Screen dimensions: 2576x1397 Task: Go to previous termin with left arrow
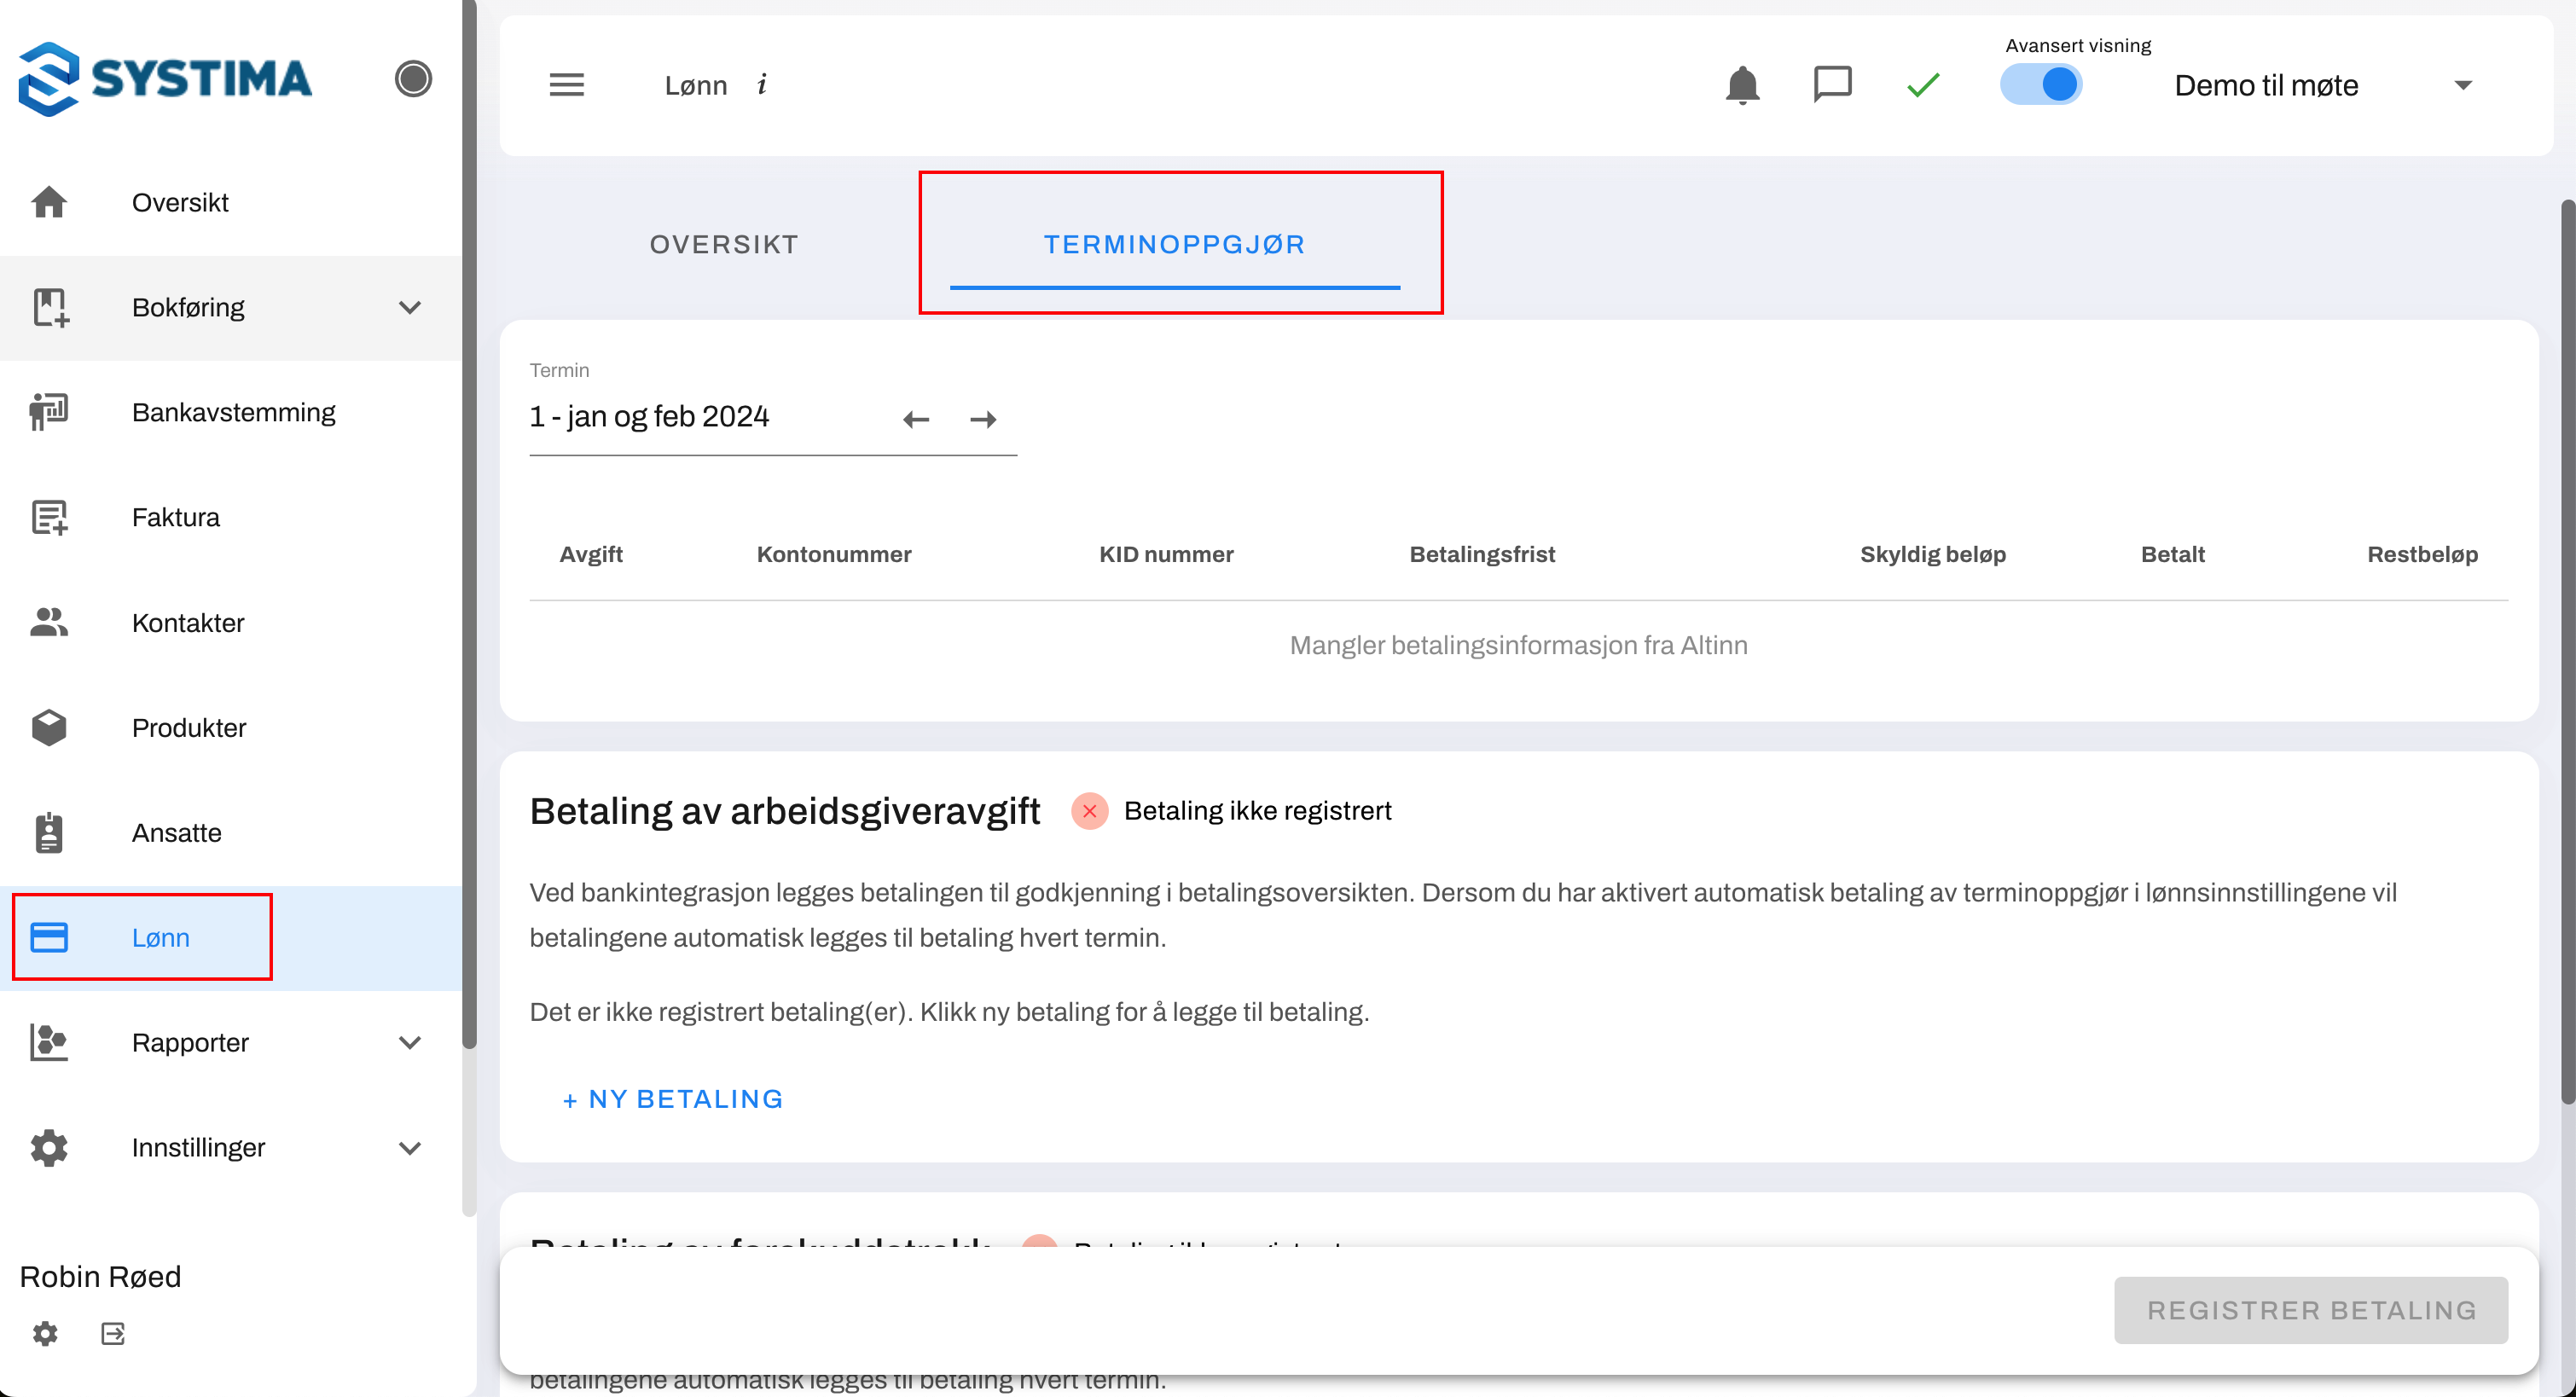(x=915, y=419)
